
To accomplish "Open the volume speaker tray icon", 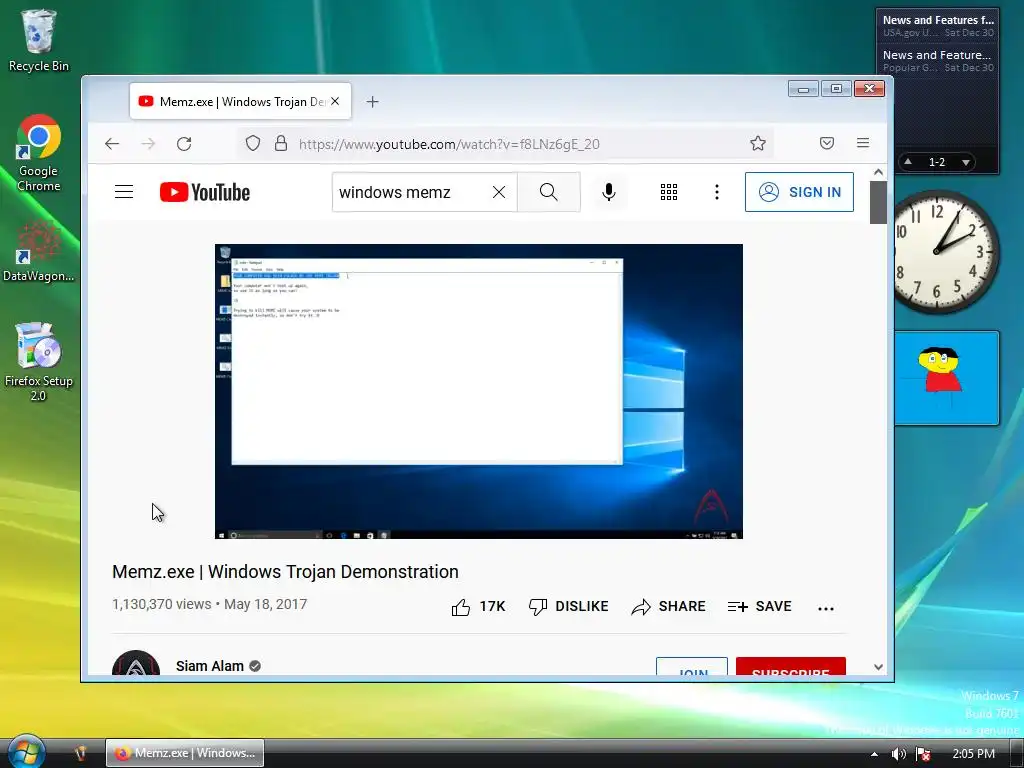I will coord(899,754).
